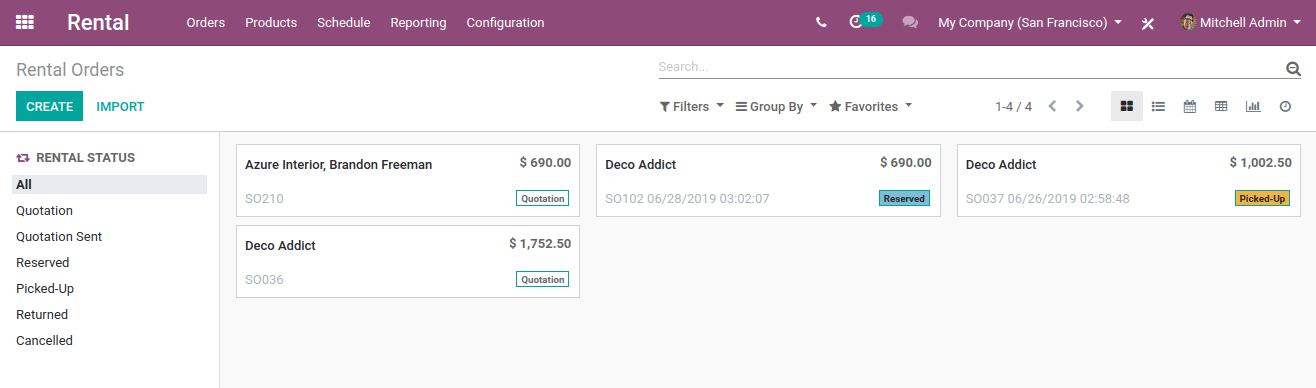Viewport: 1316px width, 388px height.
Task: Switch to calendar view
Action: (1190, 106)
